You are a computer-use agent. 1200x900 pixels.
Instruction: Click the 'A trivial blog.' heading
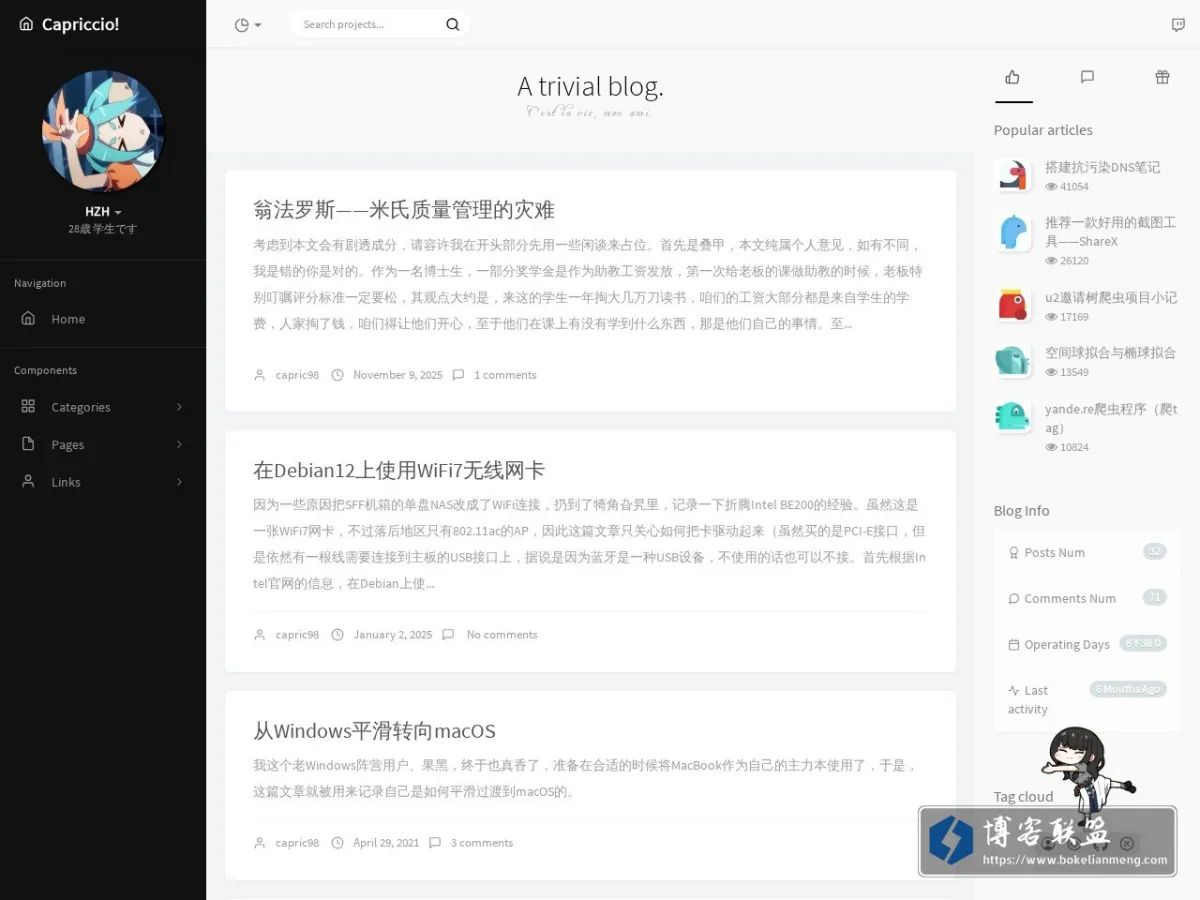[590, 87]
